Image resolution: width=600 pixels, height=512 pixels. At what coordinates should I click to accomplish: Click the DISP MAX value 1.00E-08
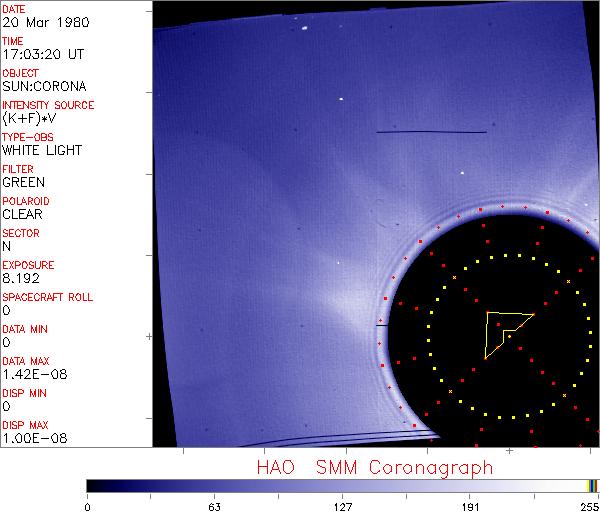(31, 439)
